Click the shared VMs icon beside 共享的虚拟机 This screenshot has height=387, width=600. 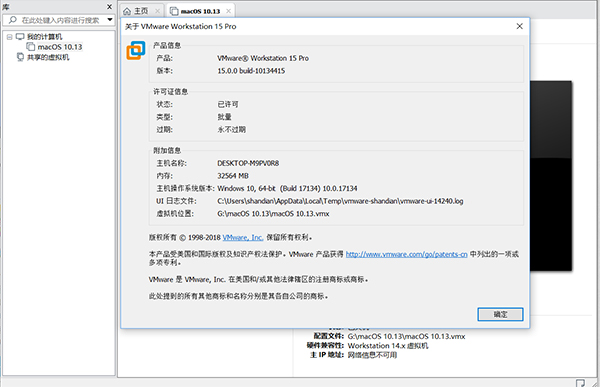[x=20, y=57]
